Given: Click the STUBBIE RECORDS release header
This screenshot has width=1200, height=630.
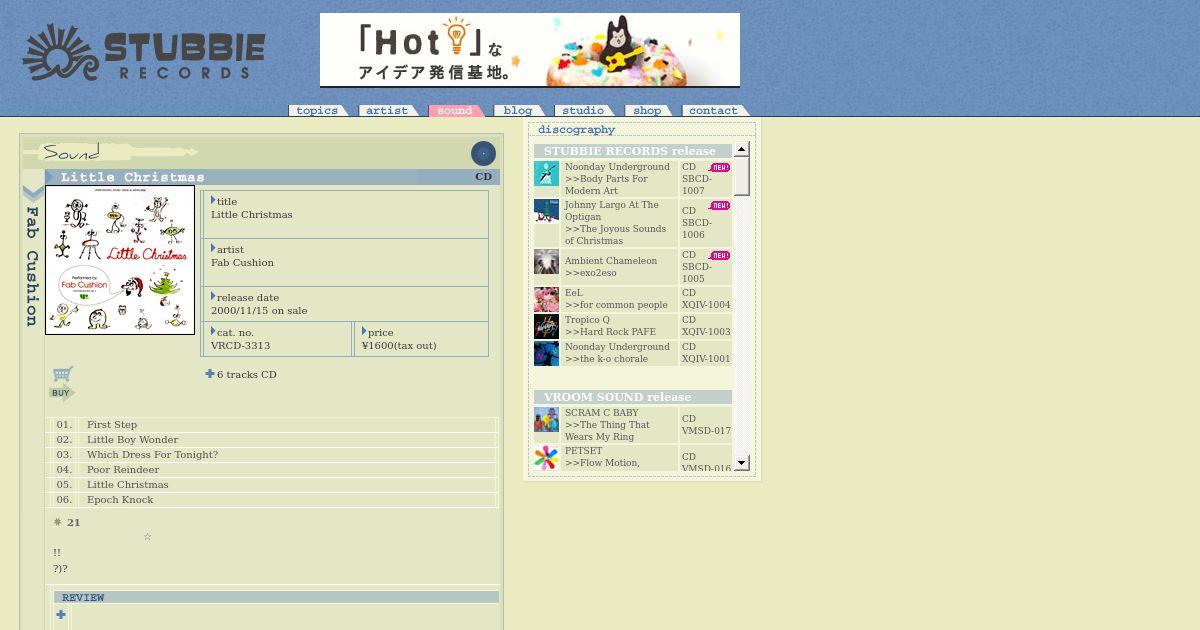Looking at the screenshot, I should coord(633,151).
